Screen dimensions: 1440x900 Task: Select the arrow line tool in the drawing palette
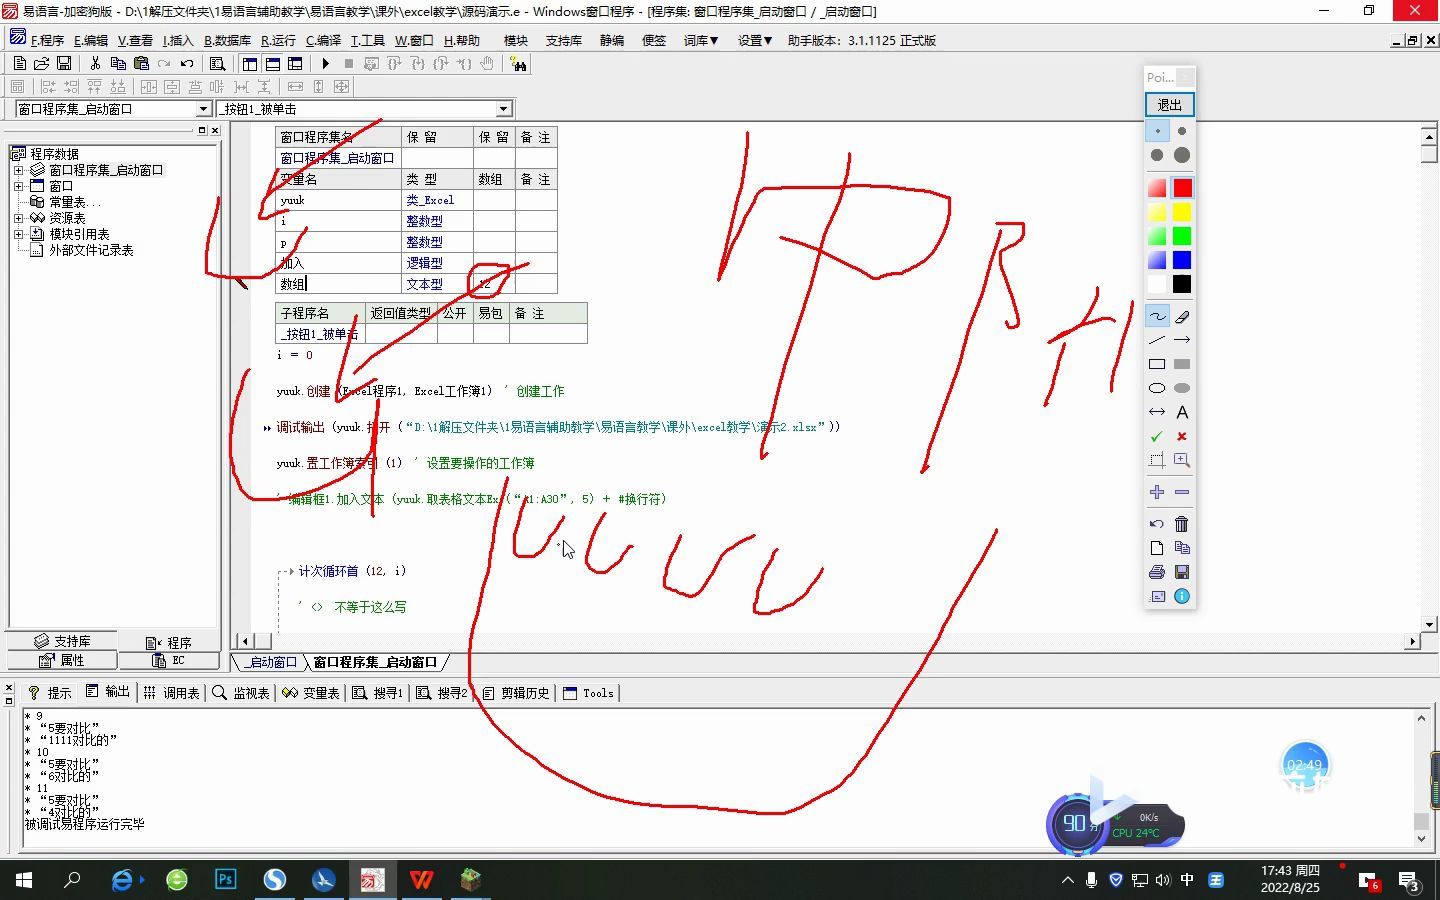tap(1182, 340)
